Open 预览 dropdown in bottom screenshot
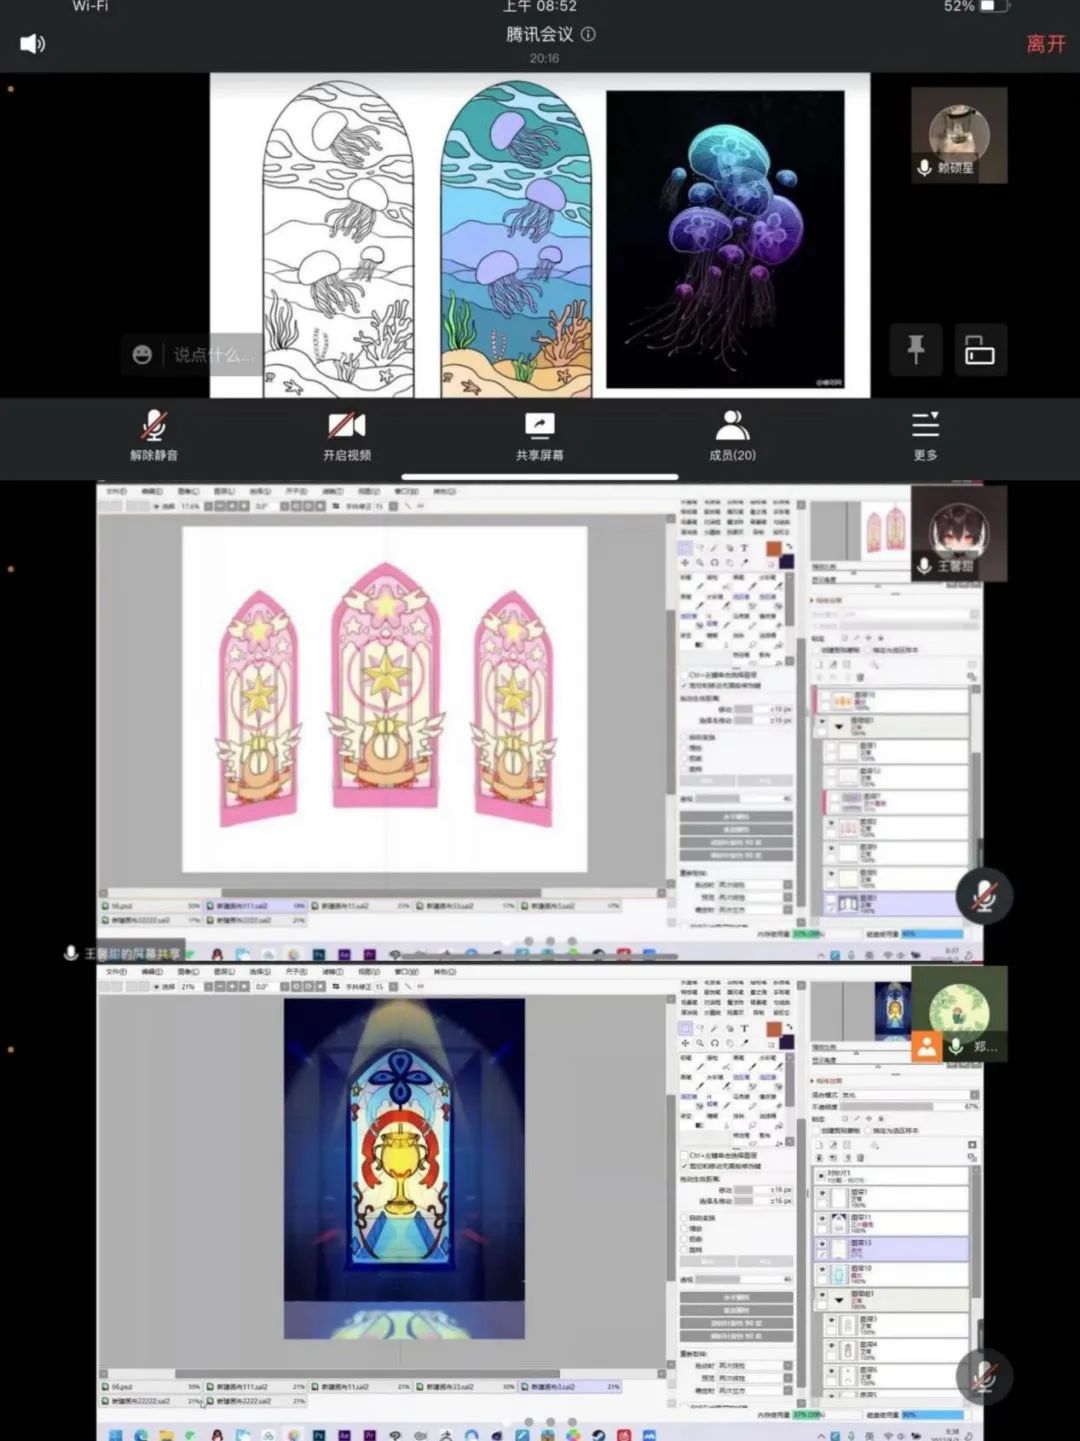 point(755,1377)
